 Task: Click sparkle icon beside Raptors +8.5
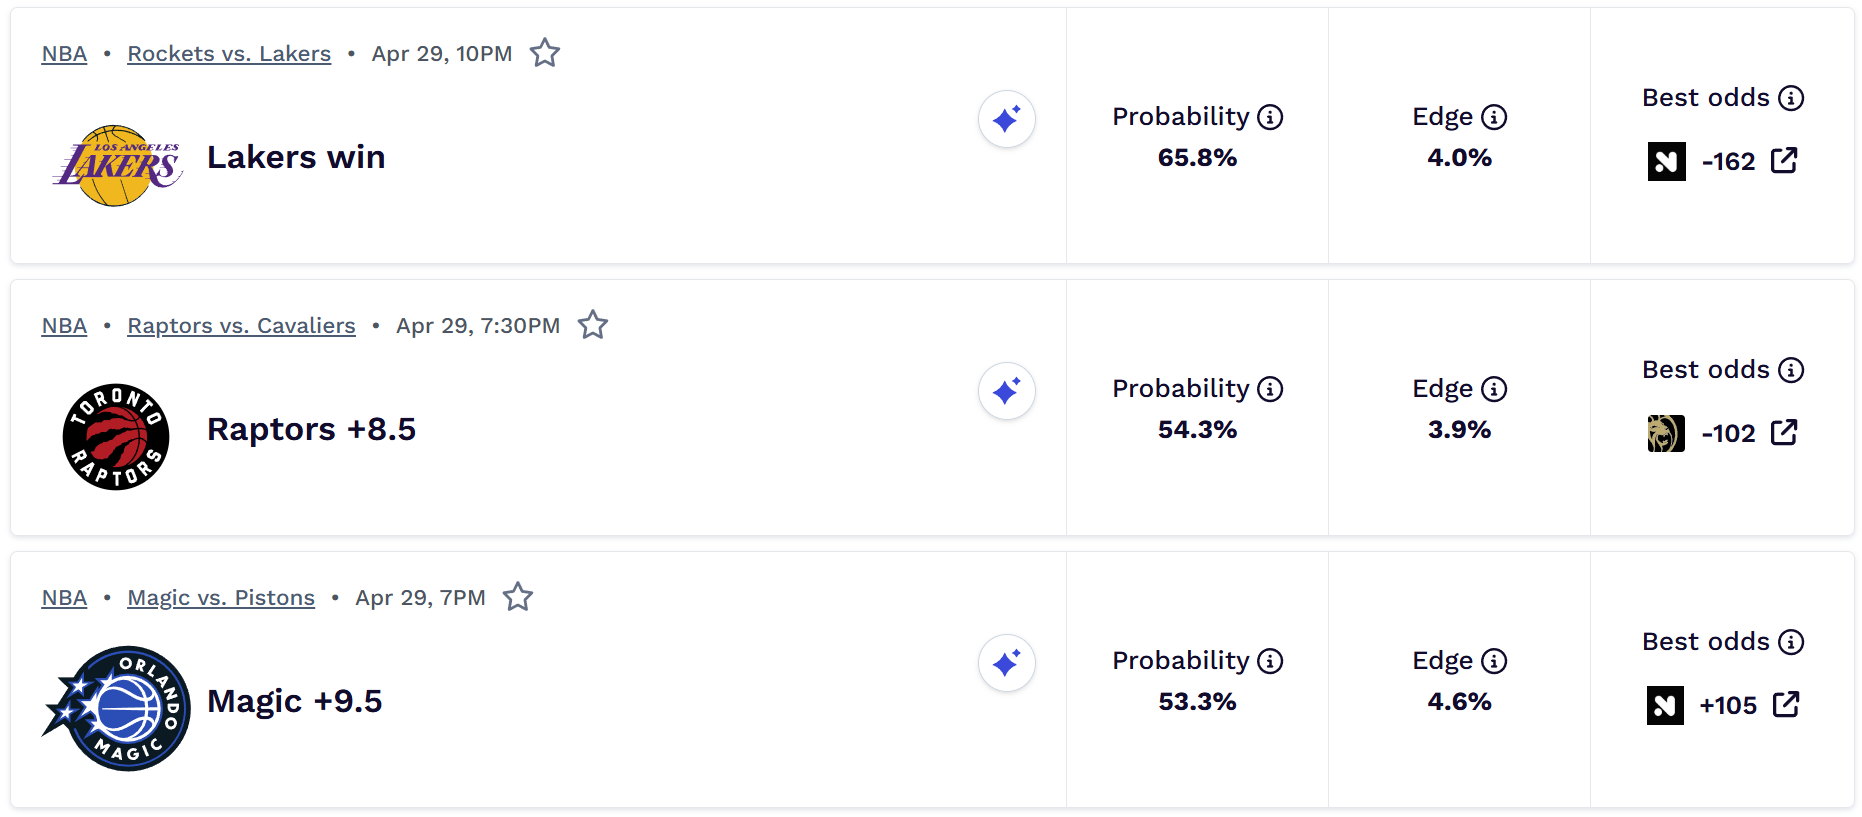point(1006,391)
